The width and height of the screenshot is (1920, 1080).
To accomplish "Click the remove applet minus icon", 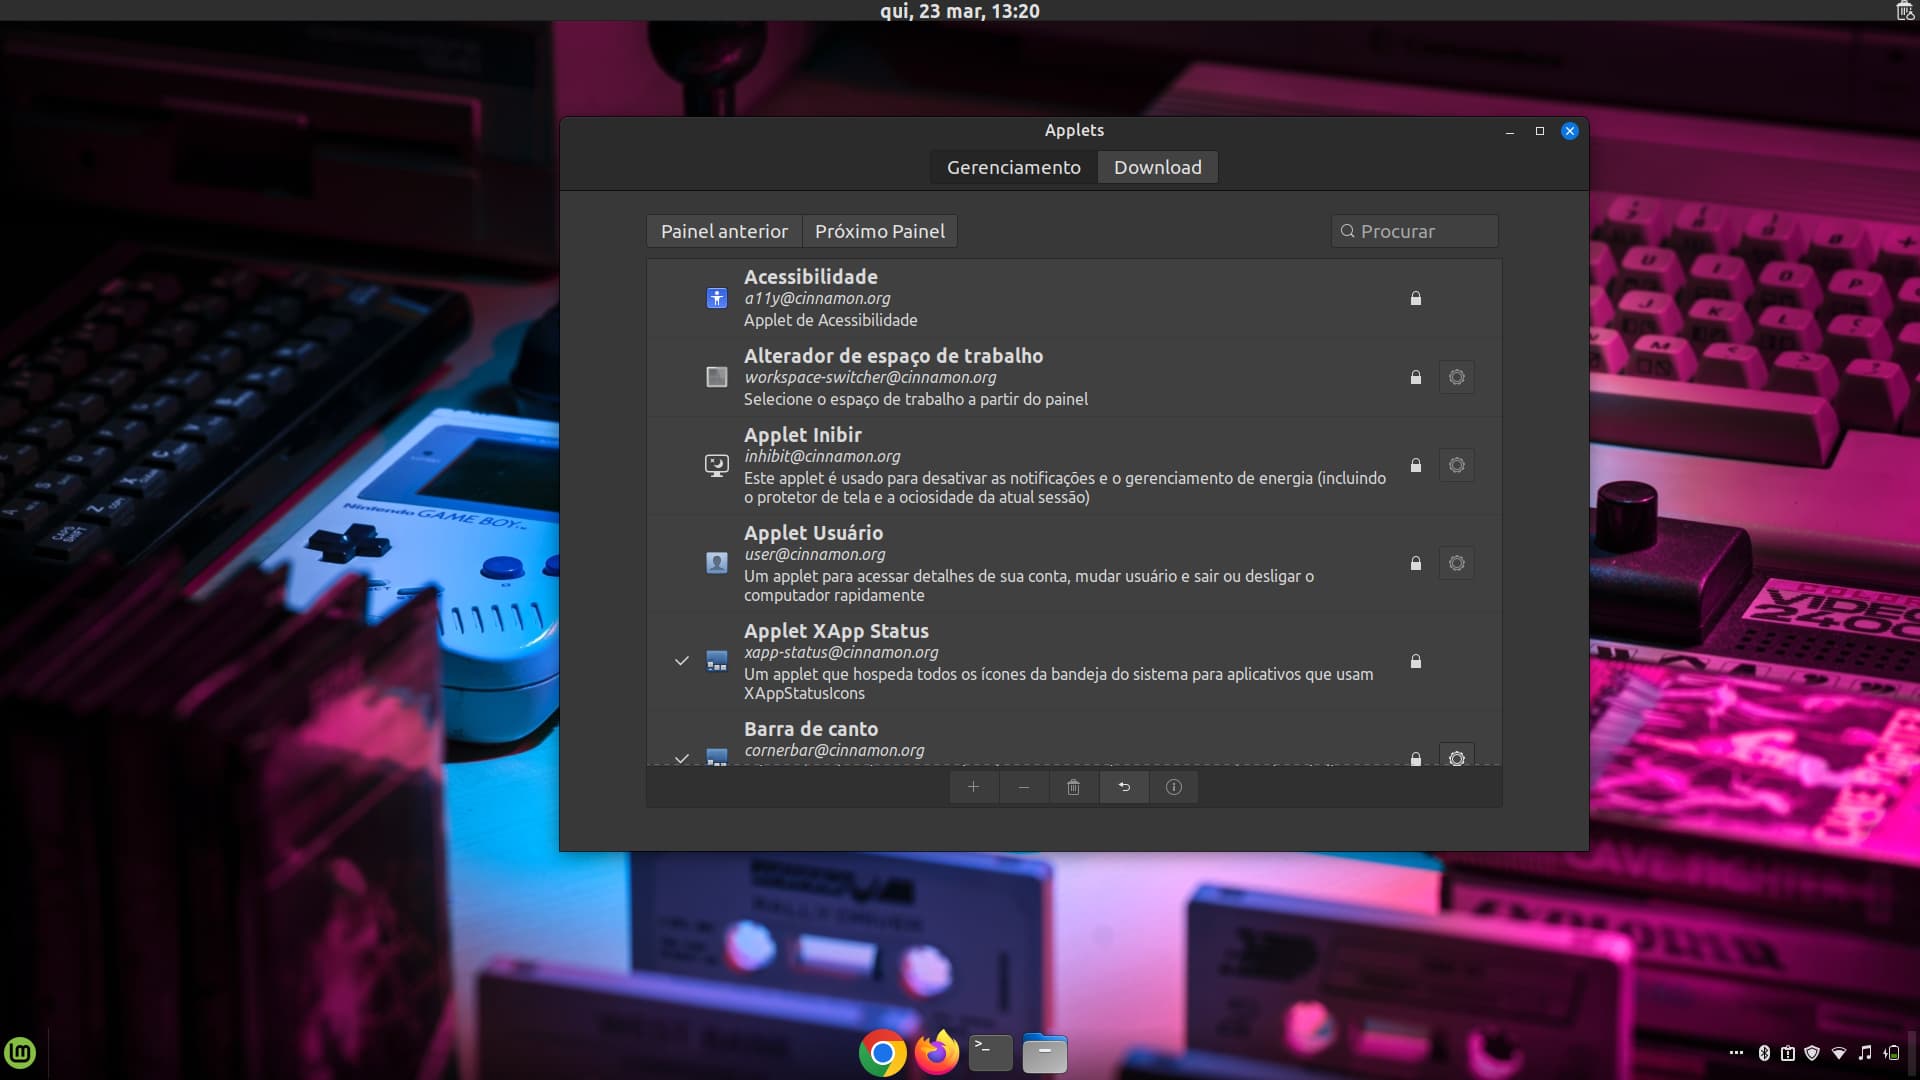I will point(1023,787).
